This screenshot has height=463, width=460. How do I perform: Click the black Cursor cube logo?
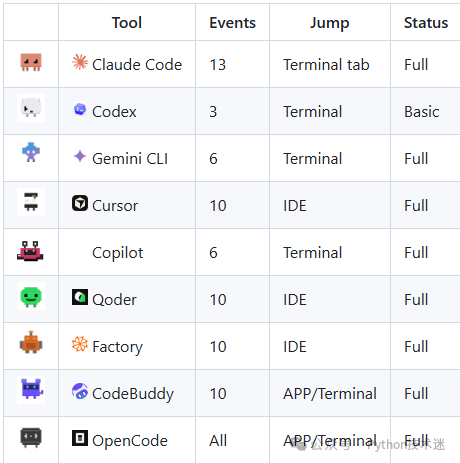(80, 203)
